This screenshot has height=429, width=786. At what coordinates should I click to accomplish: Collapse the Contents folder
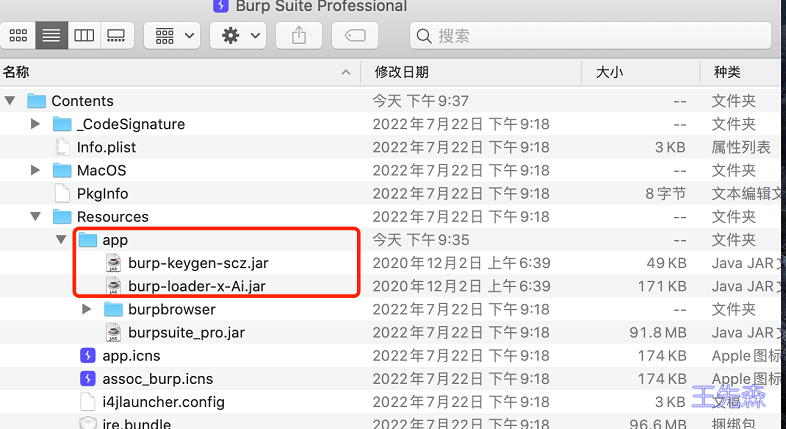tap(10, 101)
